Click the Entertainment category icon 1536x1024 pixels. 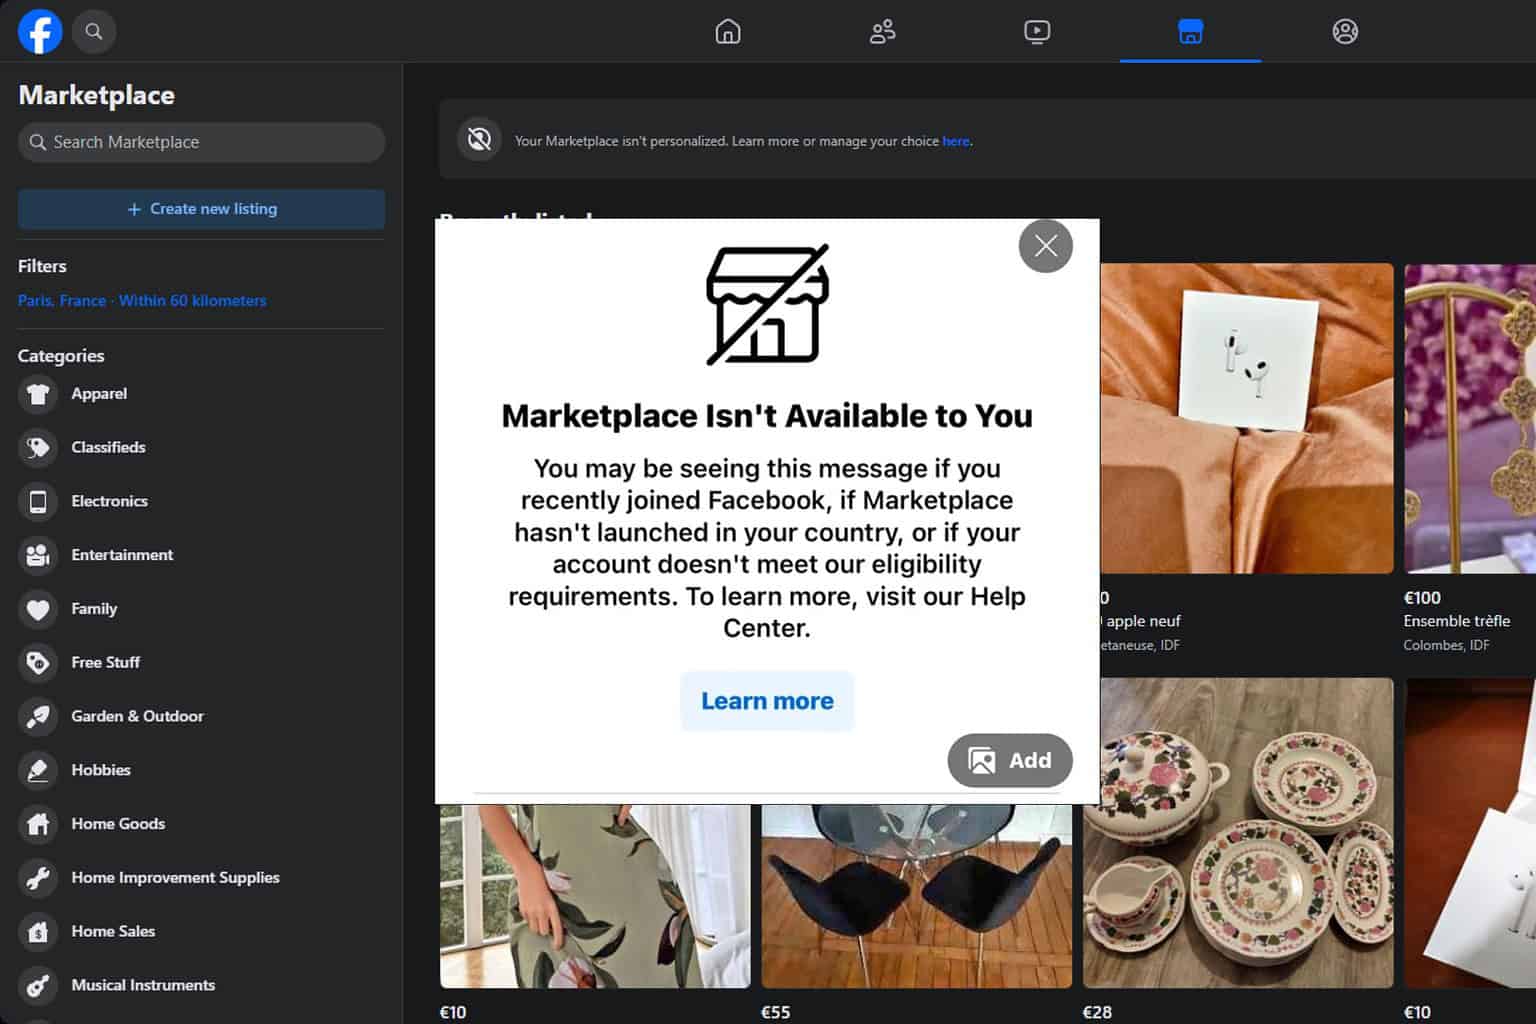(38, 555)
